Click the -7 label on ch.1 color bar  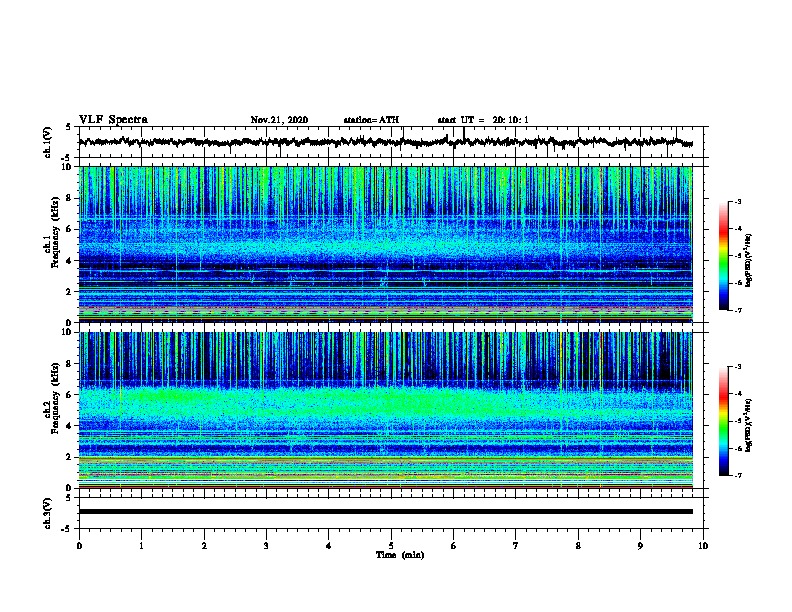click(737, 310)
